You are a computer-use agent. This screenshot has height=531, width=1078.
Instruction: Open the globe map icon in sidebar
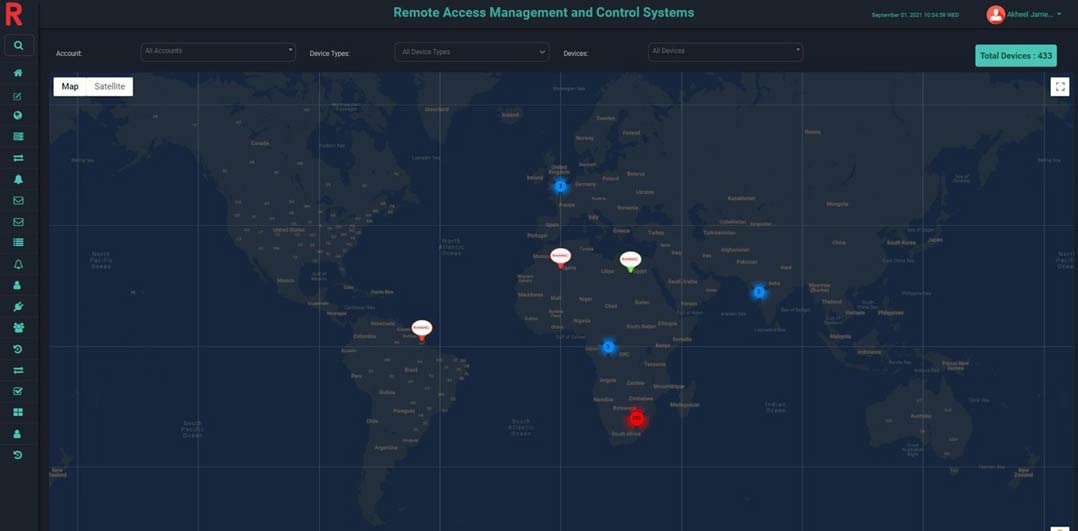(x=18, y=116)
